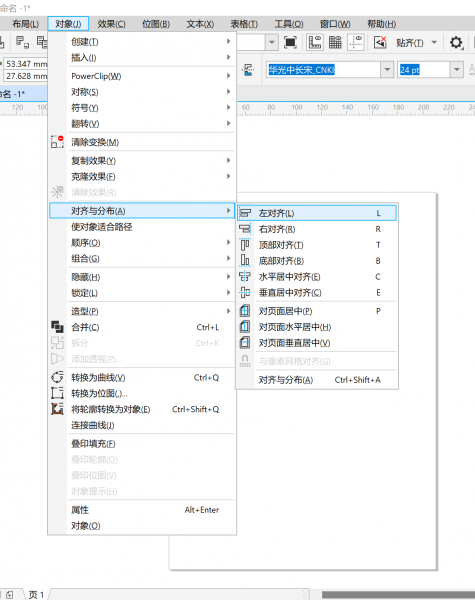Expand the 对称(S) submenu
Image resolution: width=475 pixels, height=600 pixels.
pyautogui.click(x=142, y=92)
